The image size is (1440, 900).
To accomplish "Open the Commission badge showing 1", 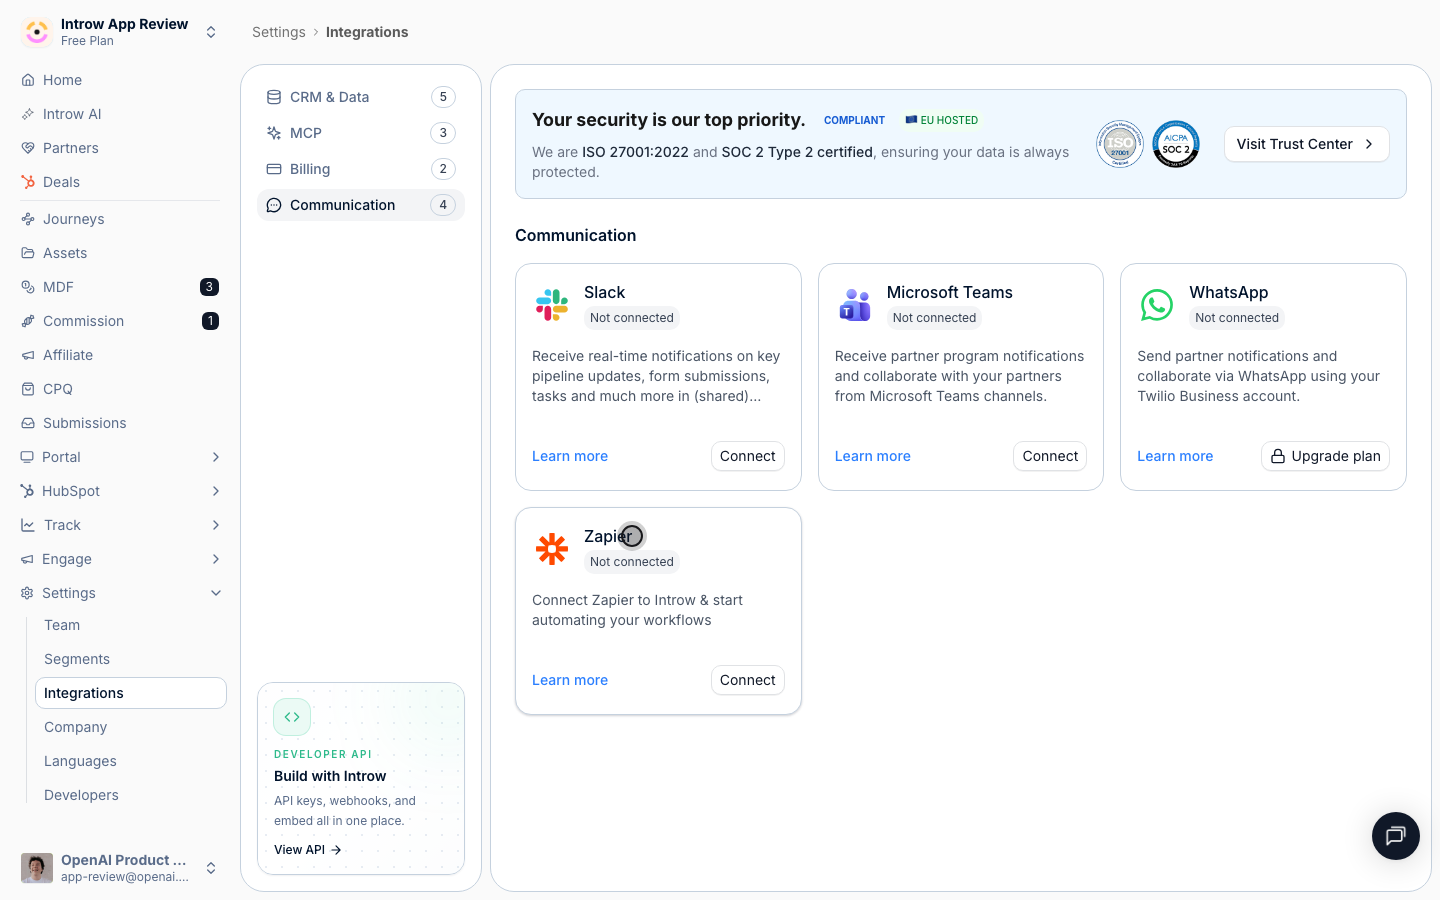I will coord(210,321).
